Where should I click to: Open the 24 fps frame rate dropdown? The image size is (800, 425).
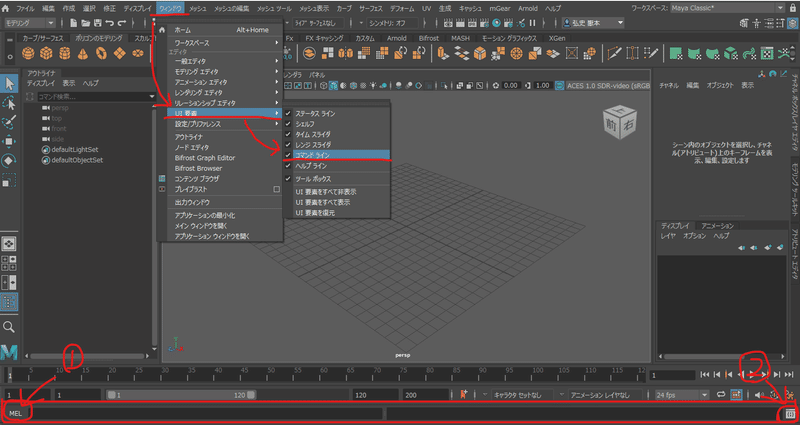682,395
